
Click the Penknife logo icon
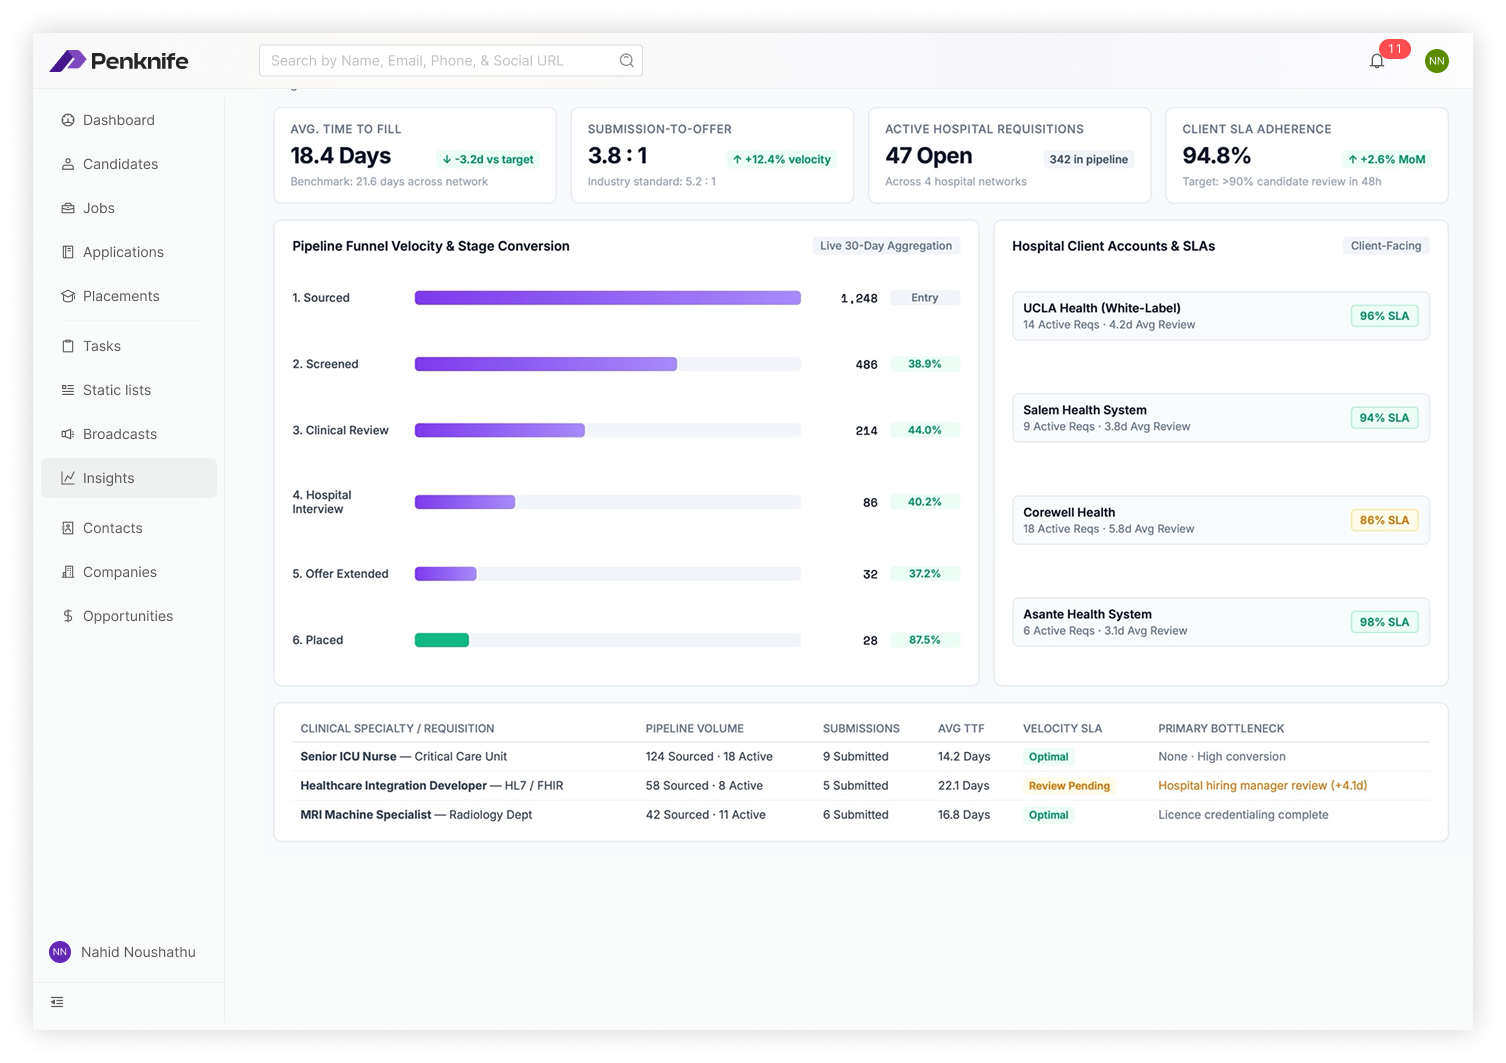click(67, 61)
